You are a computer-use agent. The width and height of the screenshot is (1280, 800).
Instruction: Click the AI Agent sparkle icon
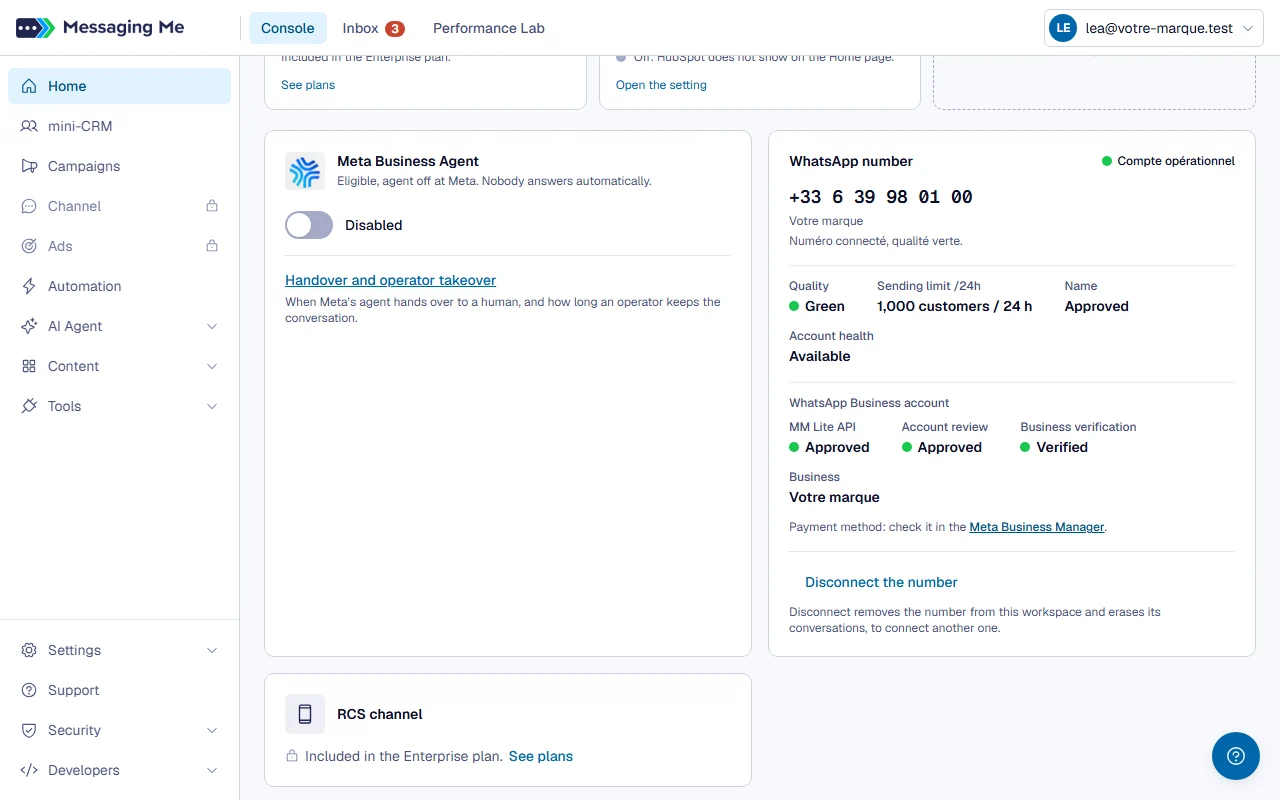click(x=29, y=326)
